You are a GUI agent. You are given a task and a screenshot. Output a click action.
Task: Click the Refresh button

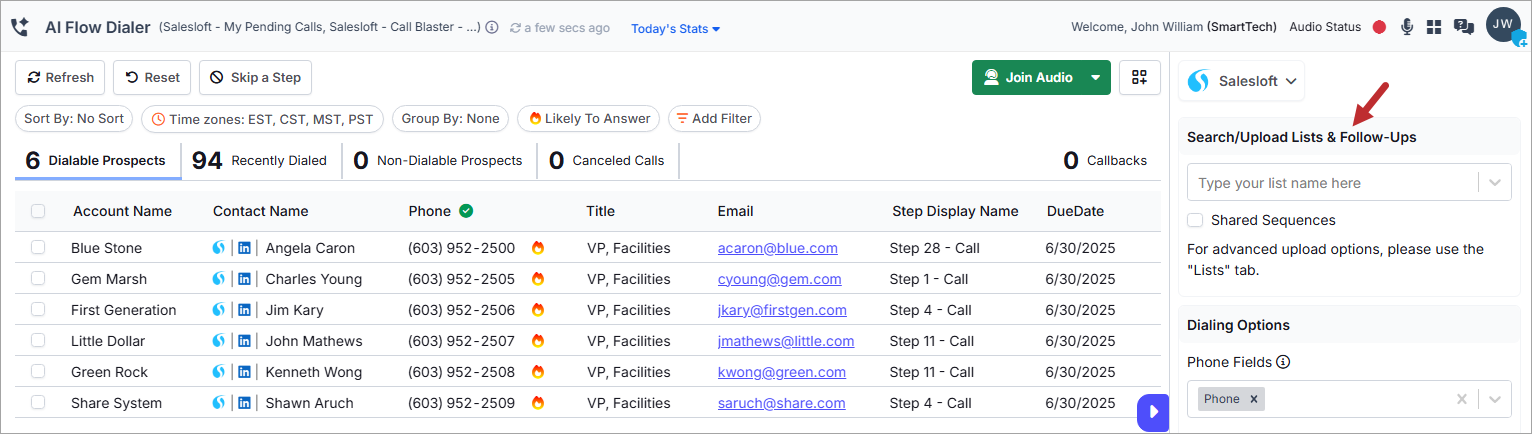[60, 77]
